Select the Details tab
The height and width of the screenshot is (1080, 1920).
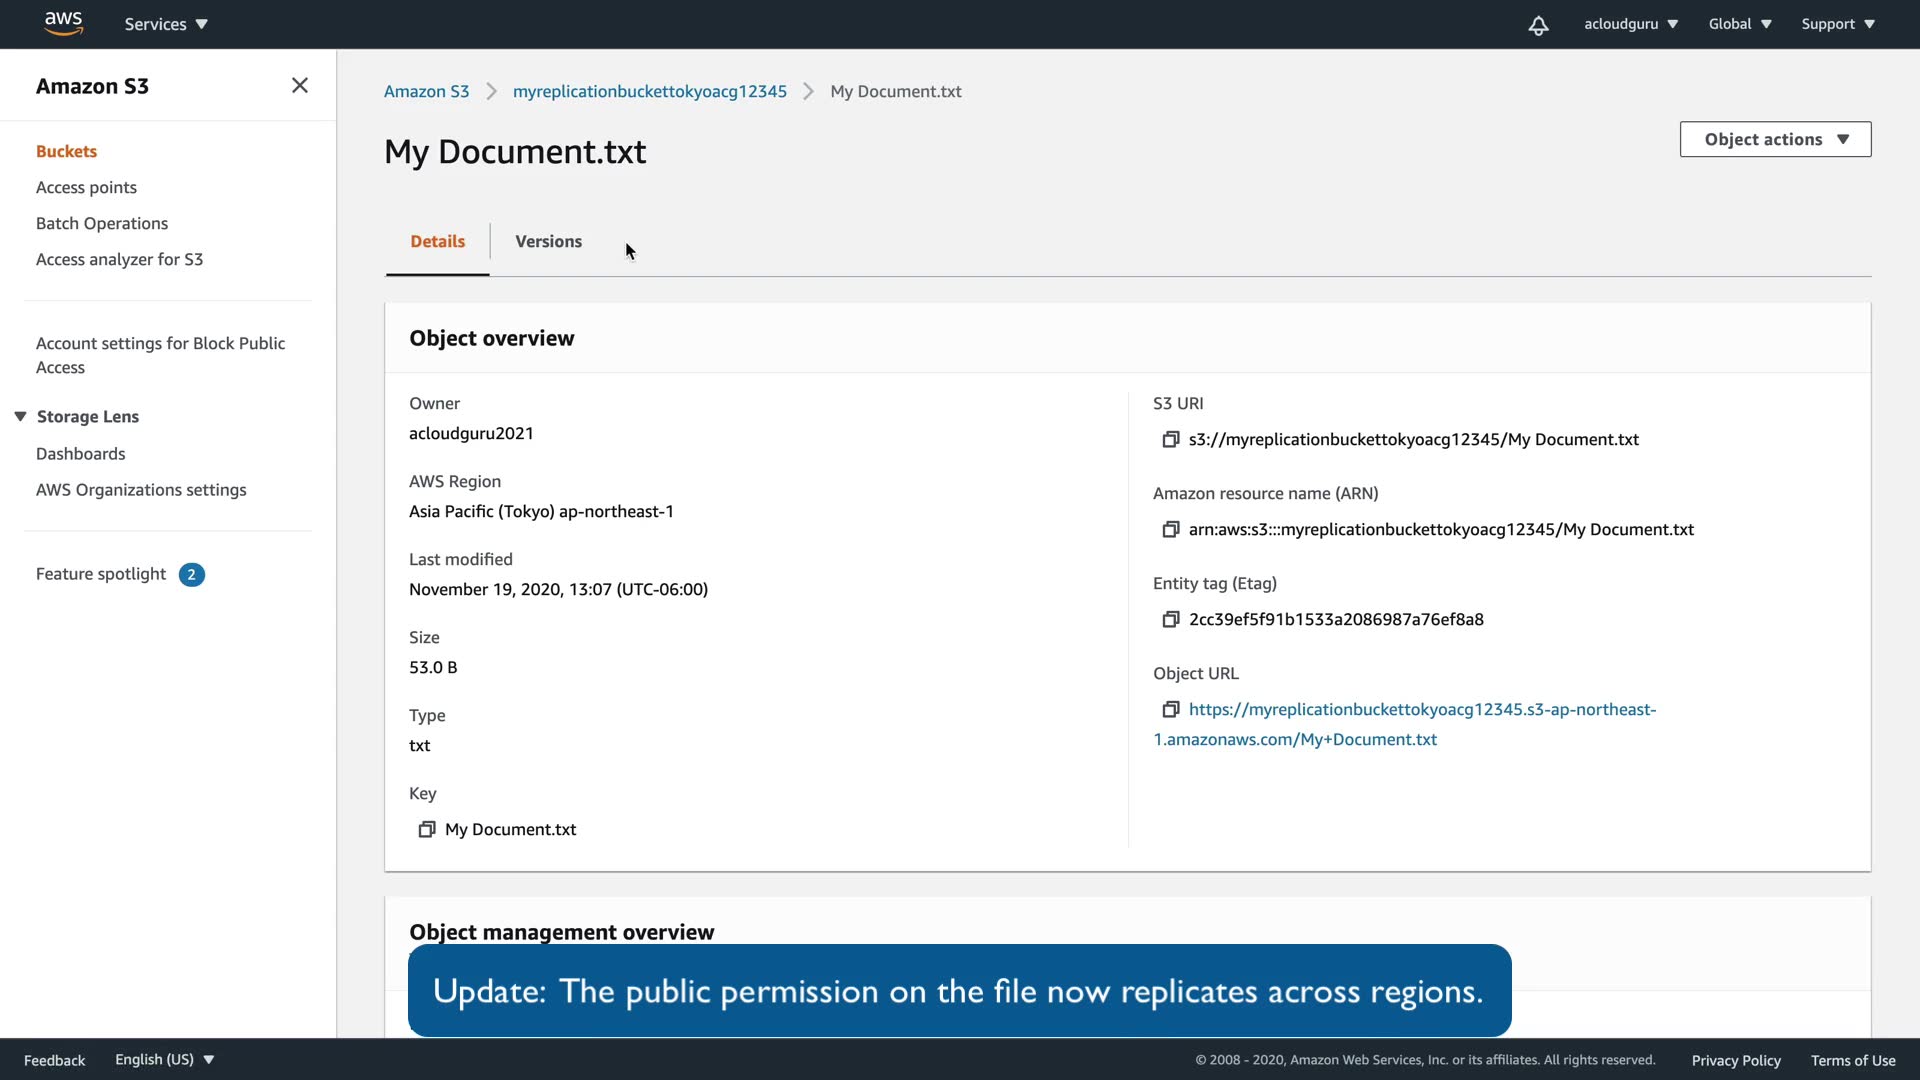[437, 242]
